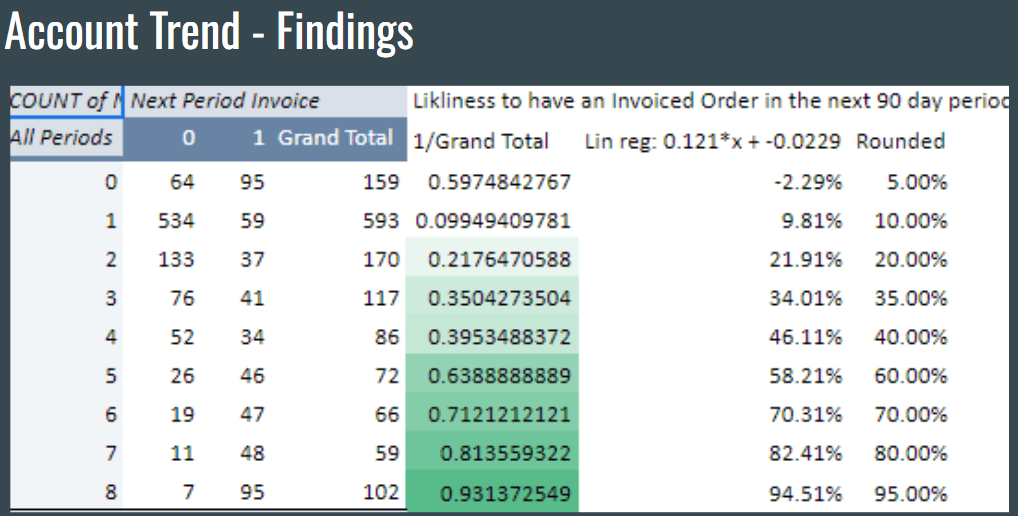
Task: Select the Grand Total value 593
Action: tap(381, 221)
